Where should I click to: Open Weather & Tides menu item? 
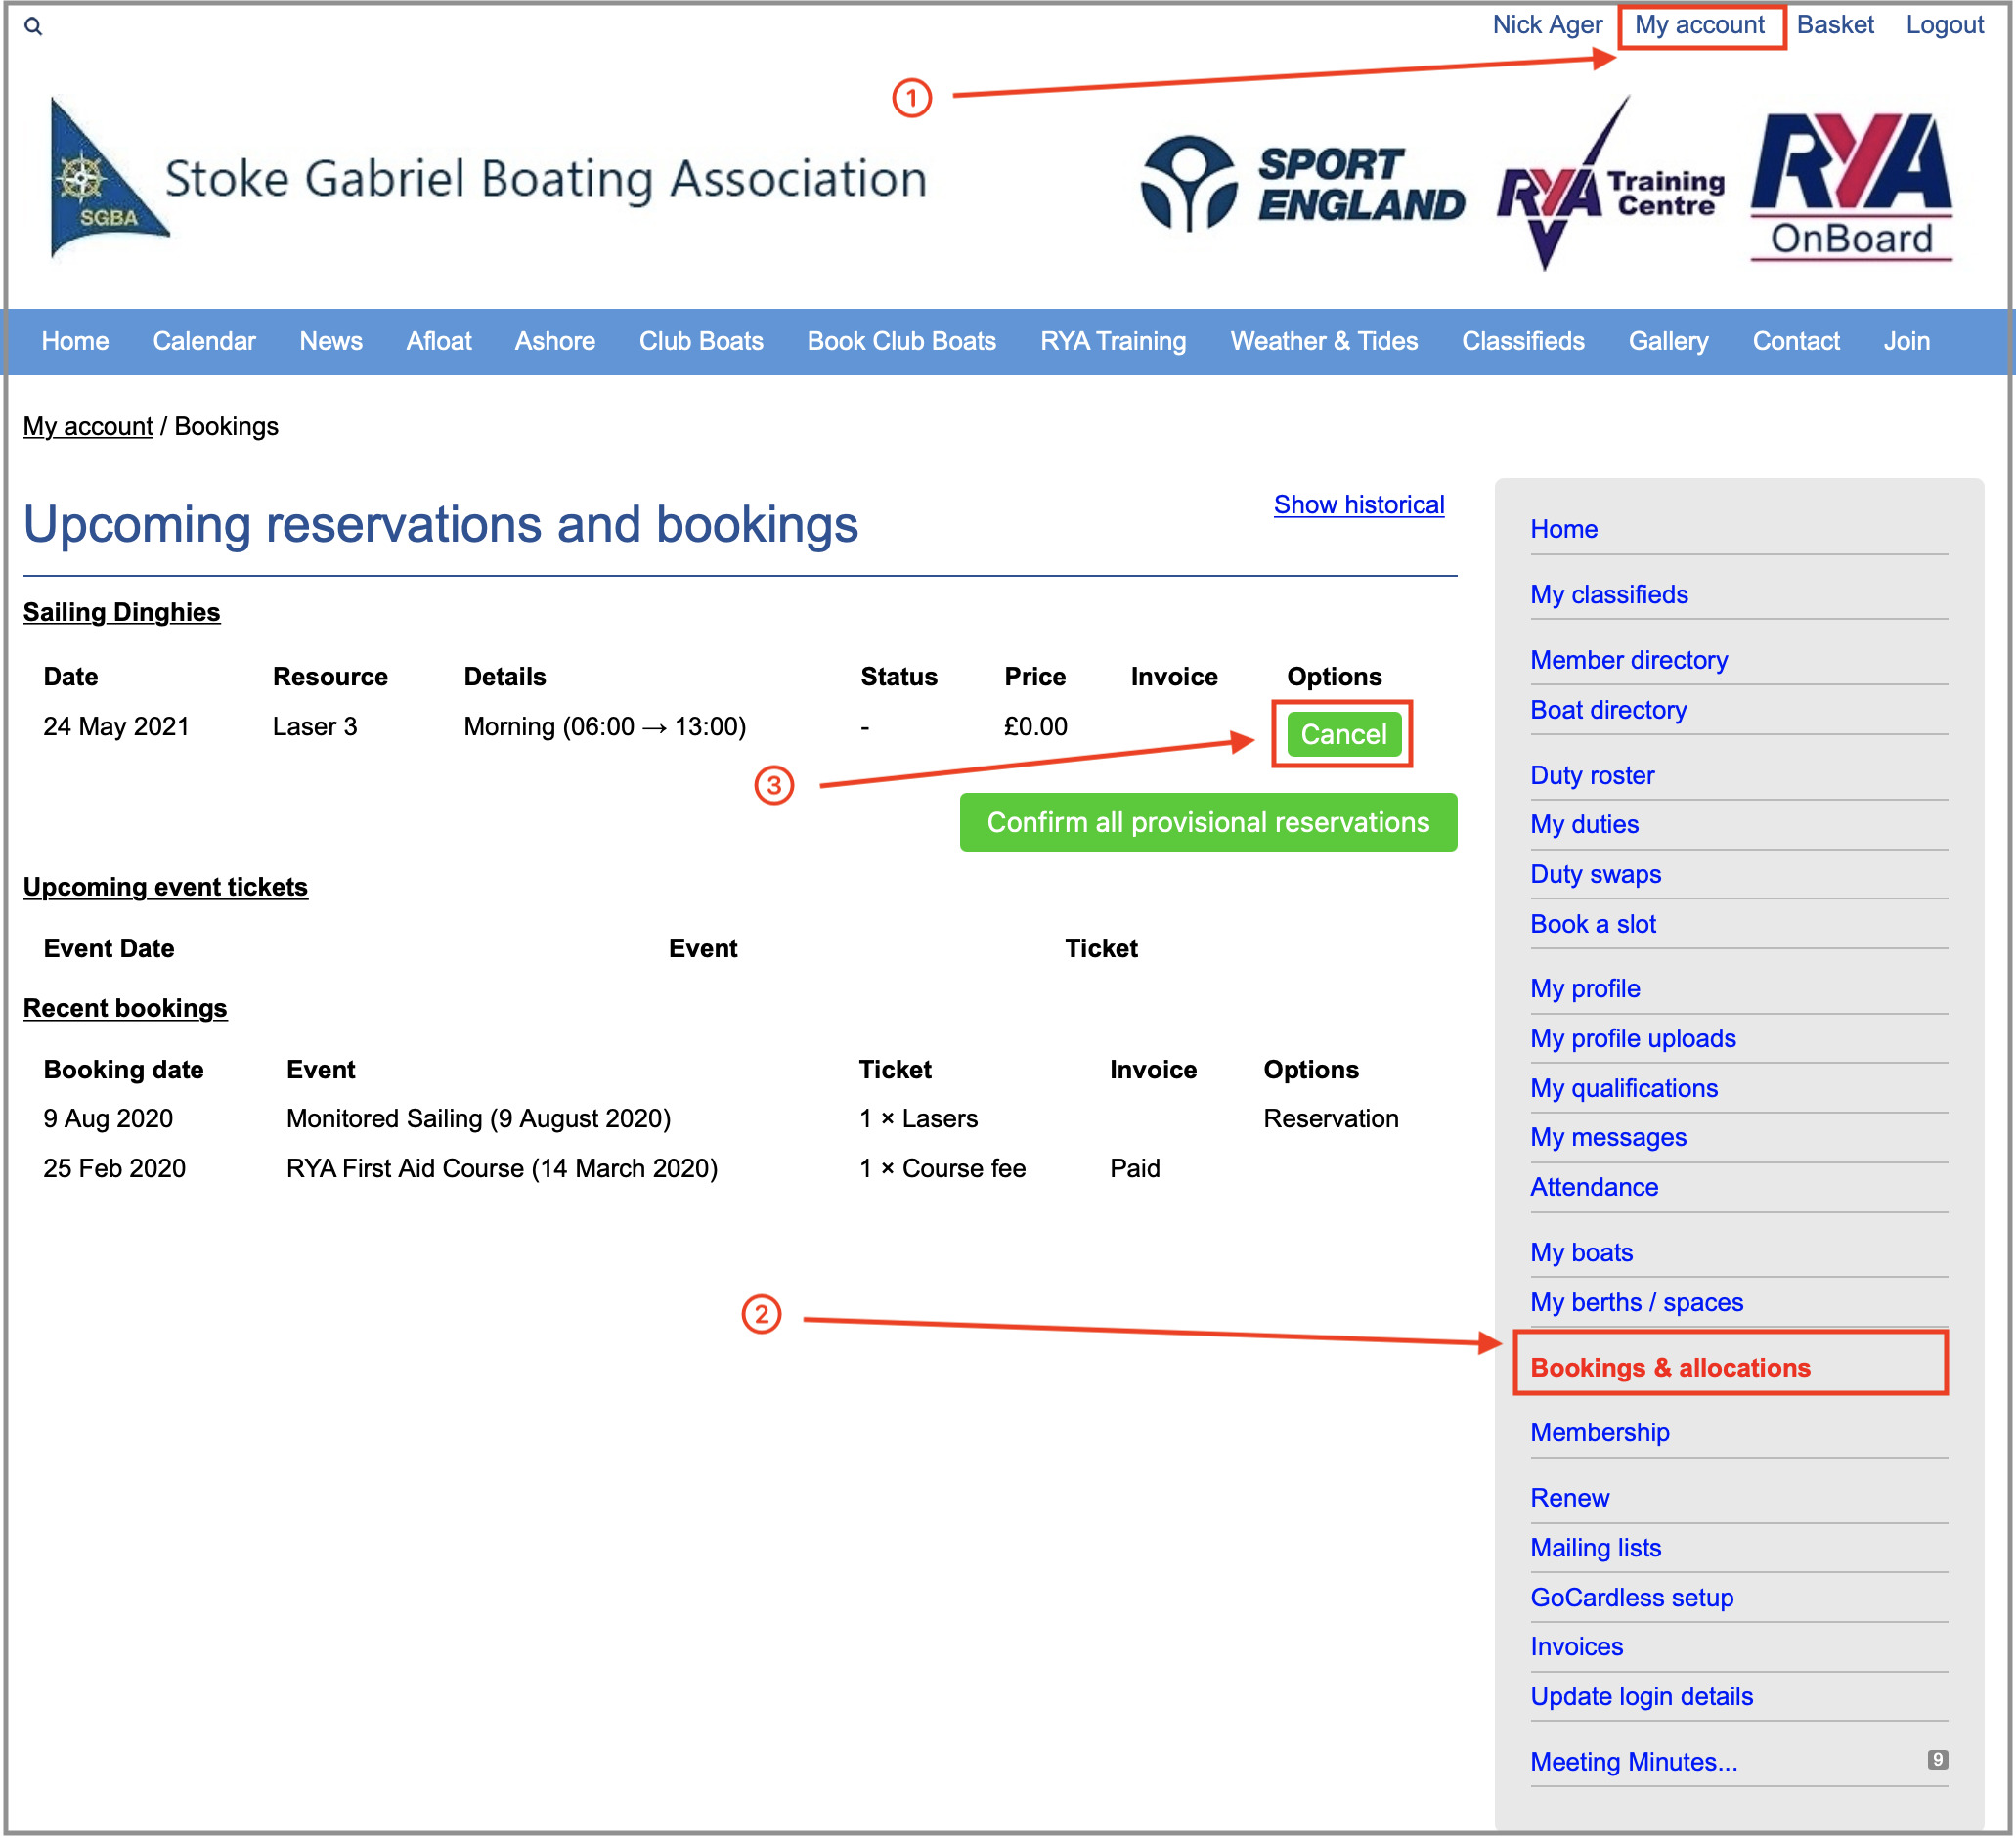[x=1324, y=341]
